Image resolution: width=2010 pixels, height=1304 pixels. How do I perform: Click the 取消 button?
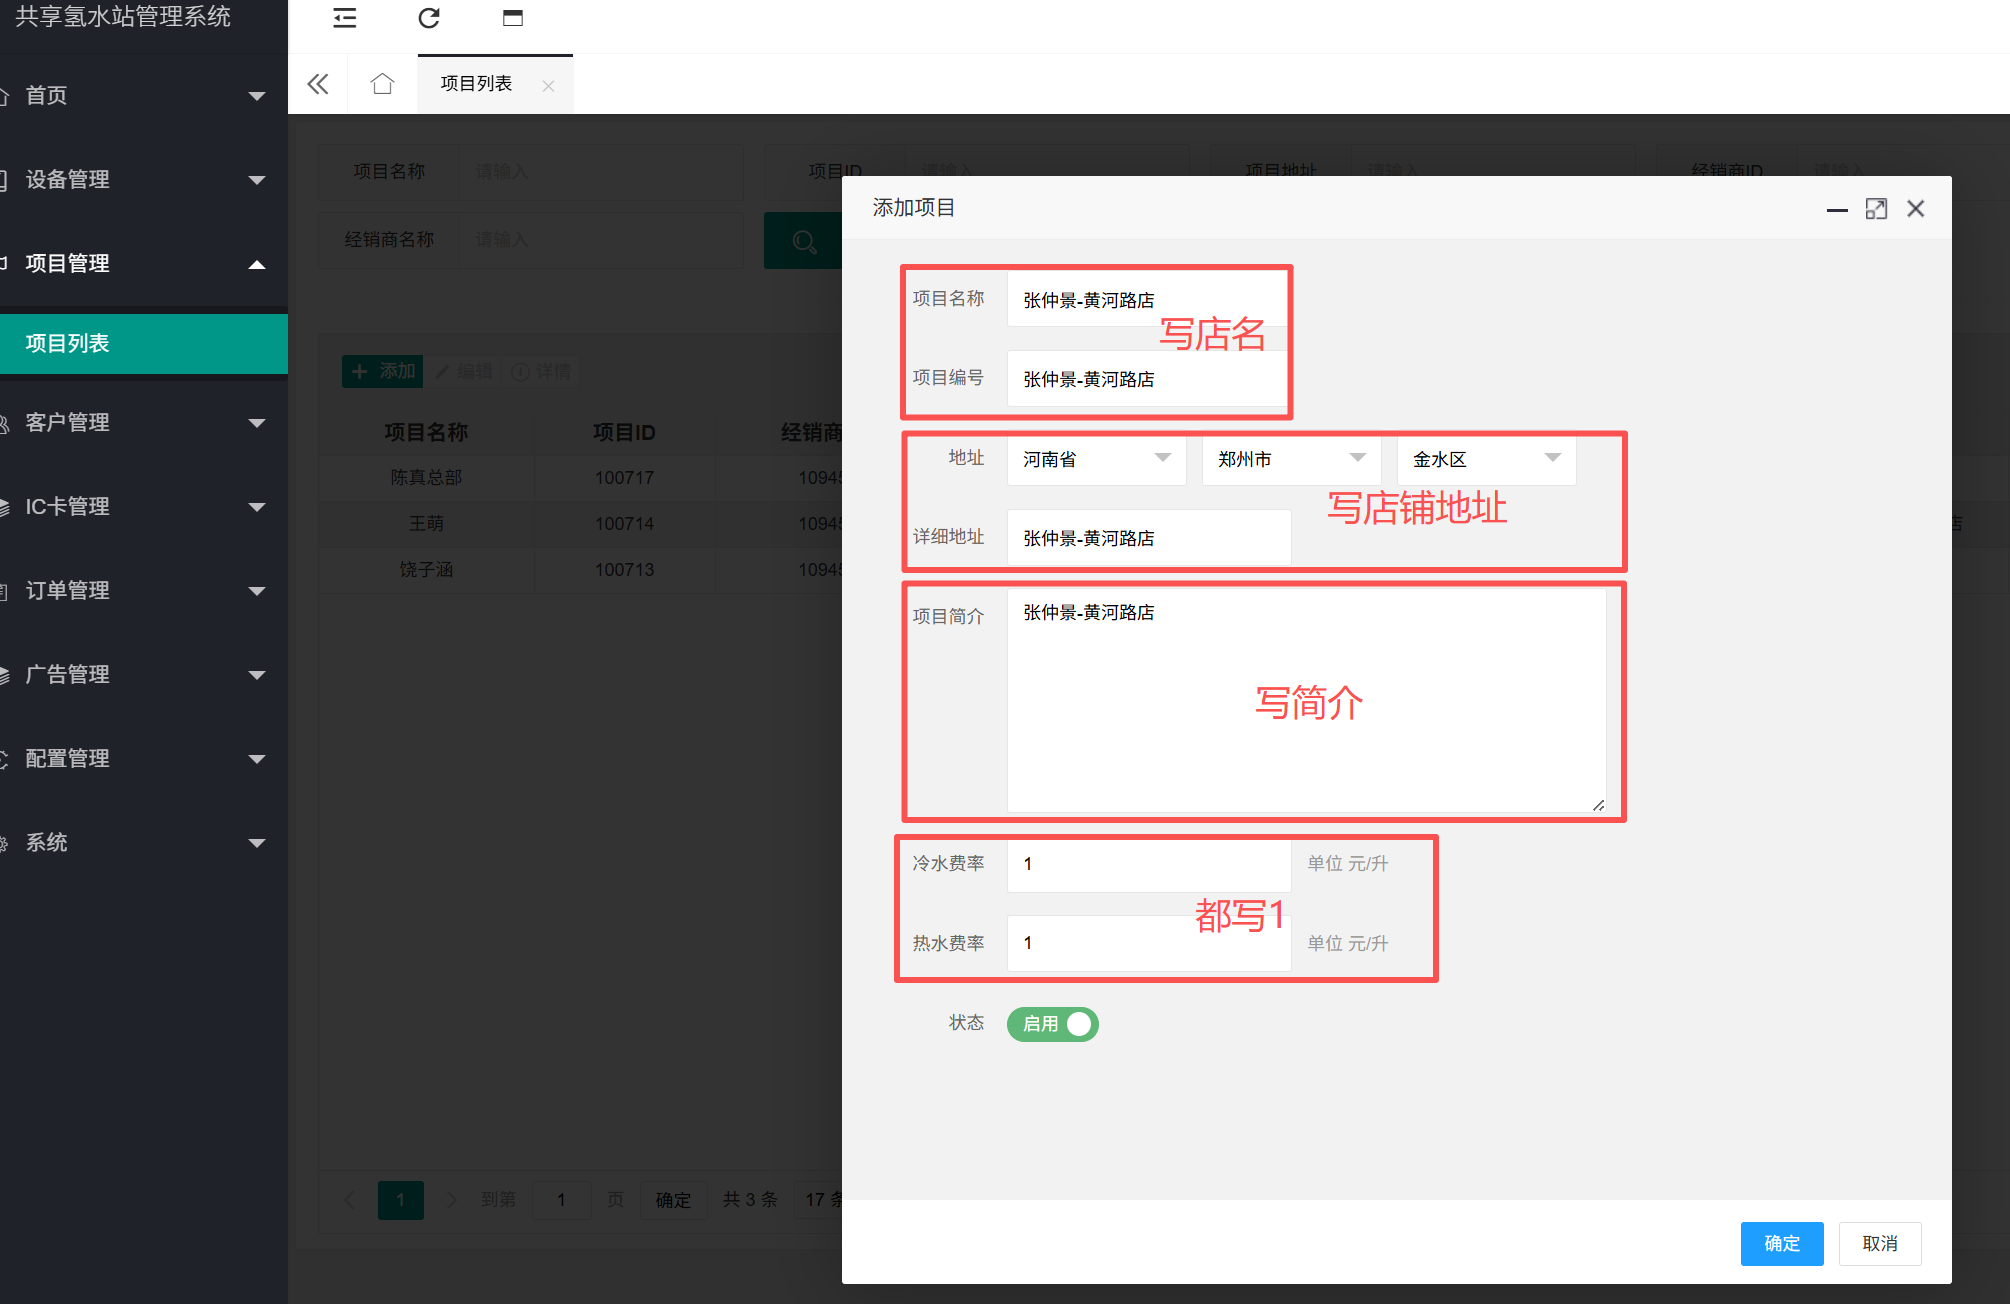pos(1880,1243)
